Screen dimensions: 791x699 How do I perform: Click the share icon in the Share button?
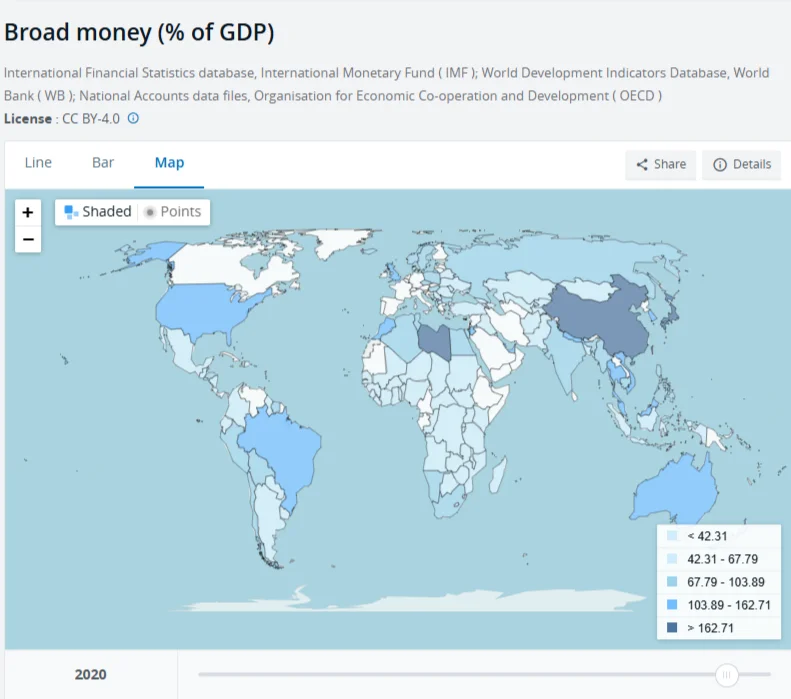click(642, 164)
